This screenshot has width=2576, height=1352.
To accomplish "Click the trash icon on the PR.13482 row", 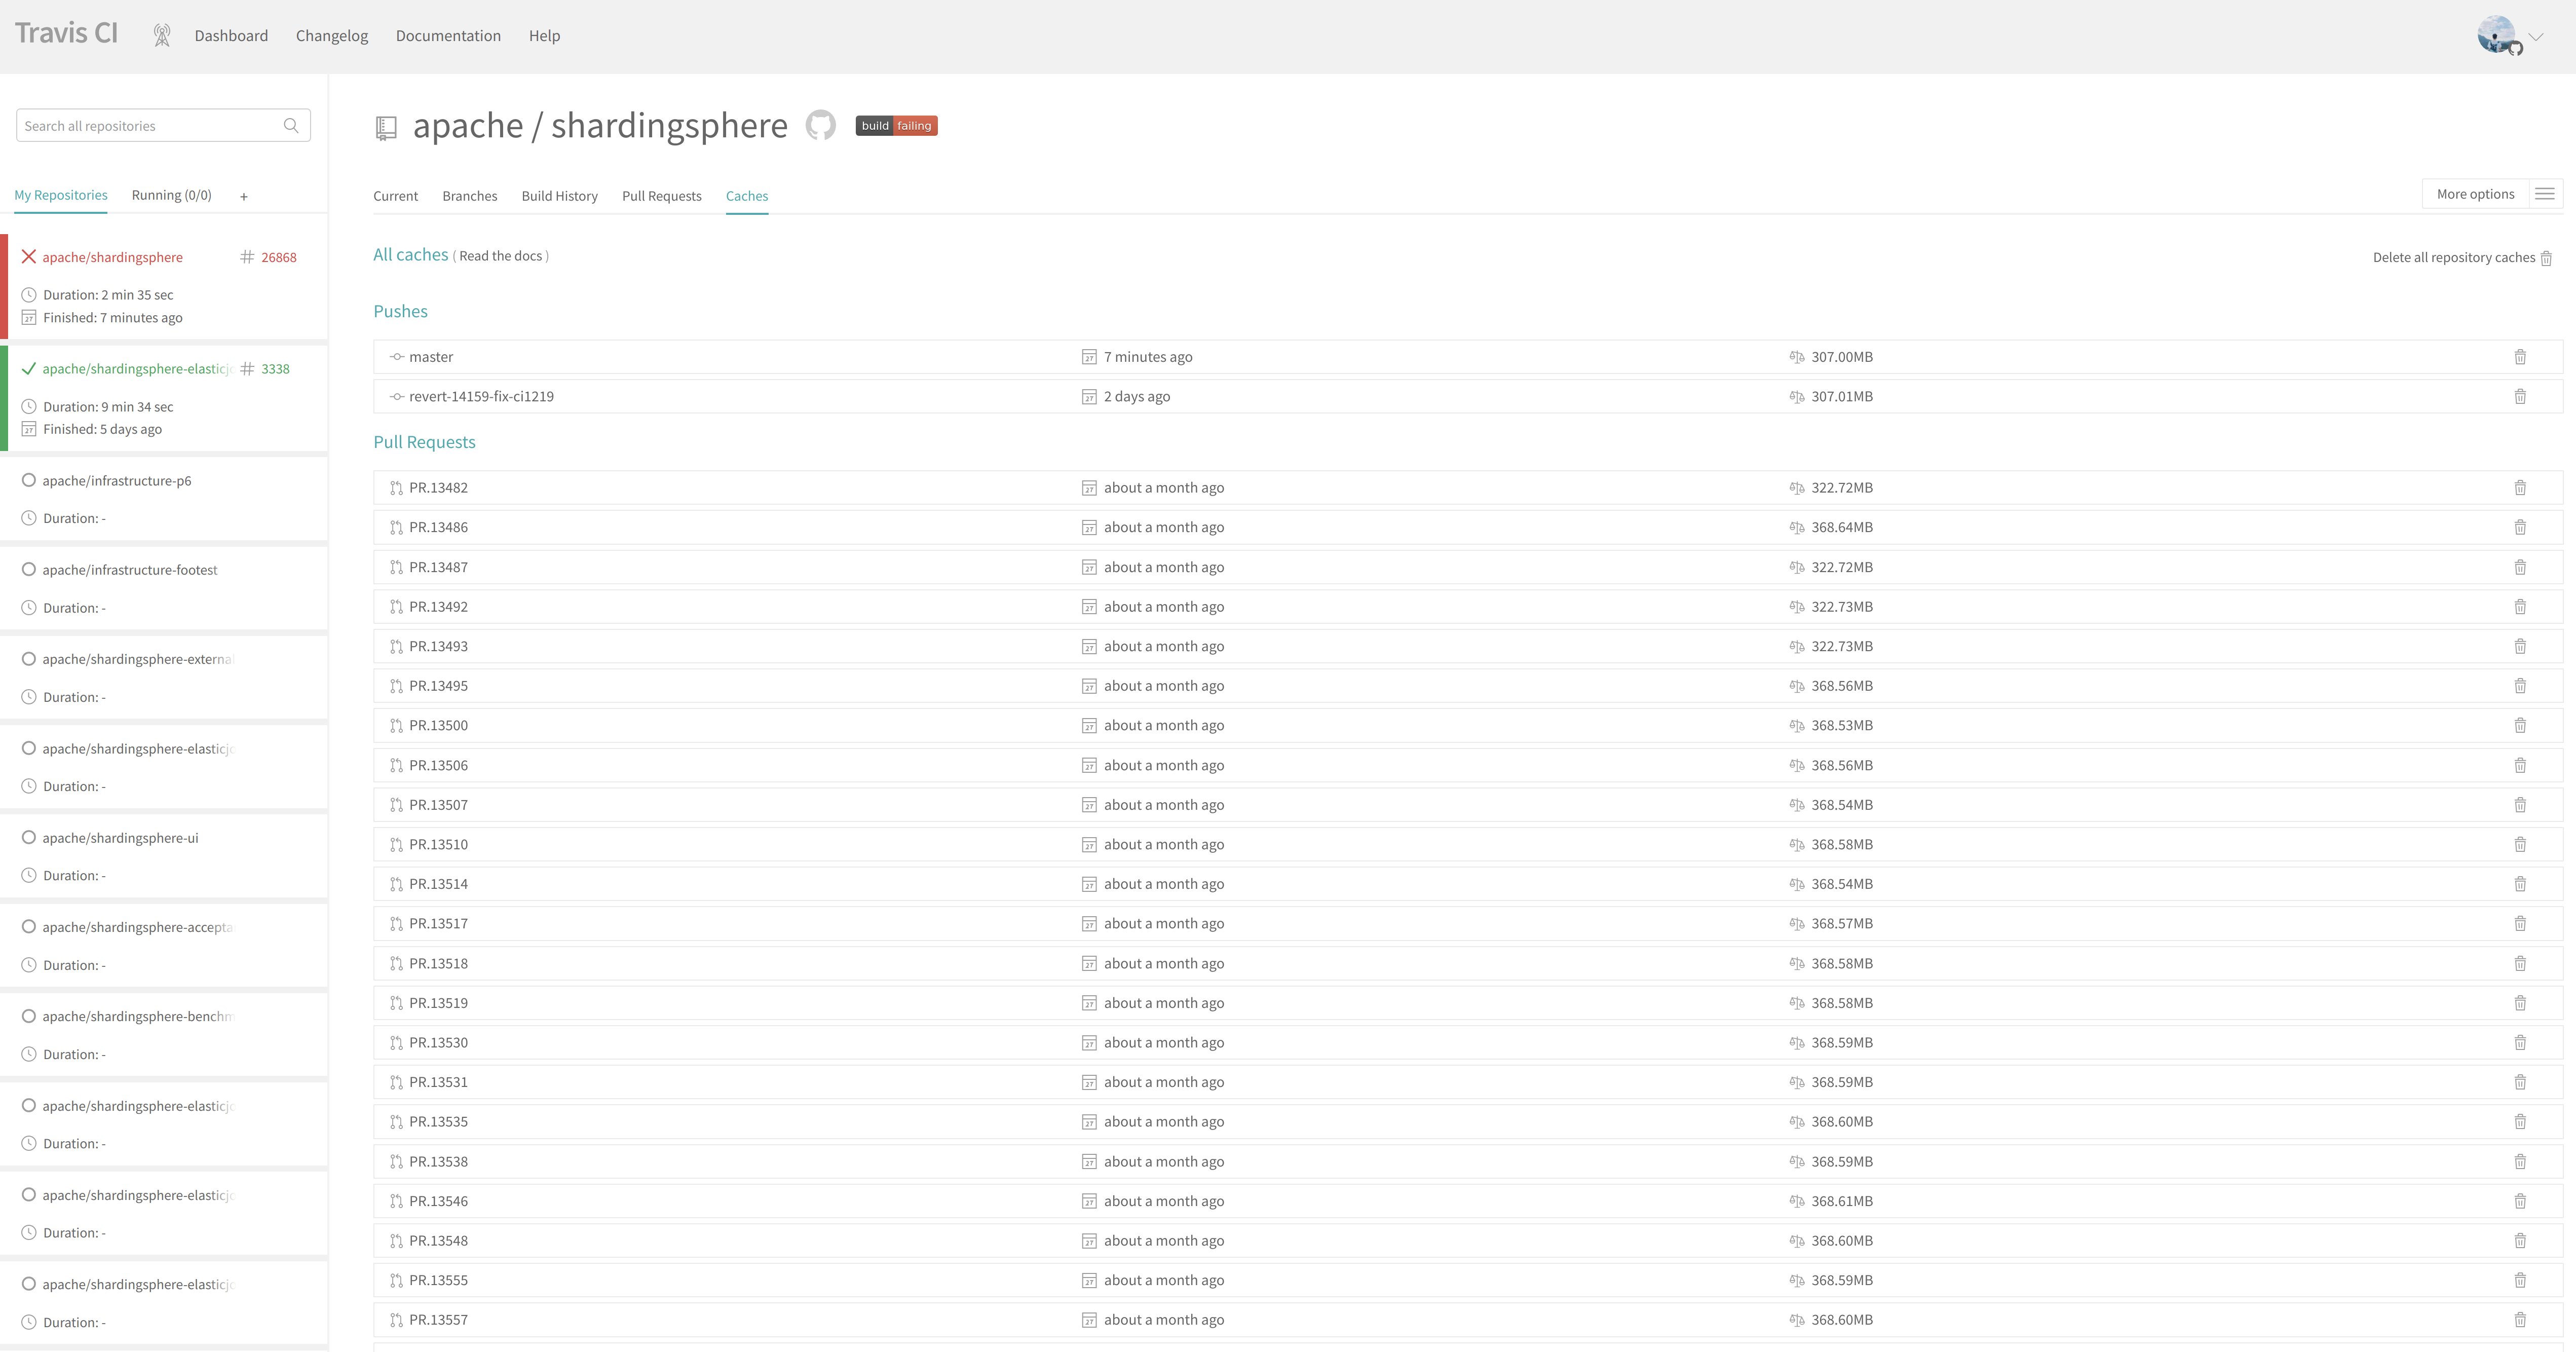I will 2520,488.
